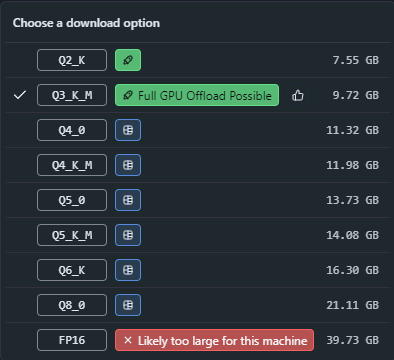Screen dimensions: 394x360
Task: Click the blue chip icon beside Q8_0
Action: pyautogui.click(x=128, y=305)
